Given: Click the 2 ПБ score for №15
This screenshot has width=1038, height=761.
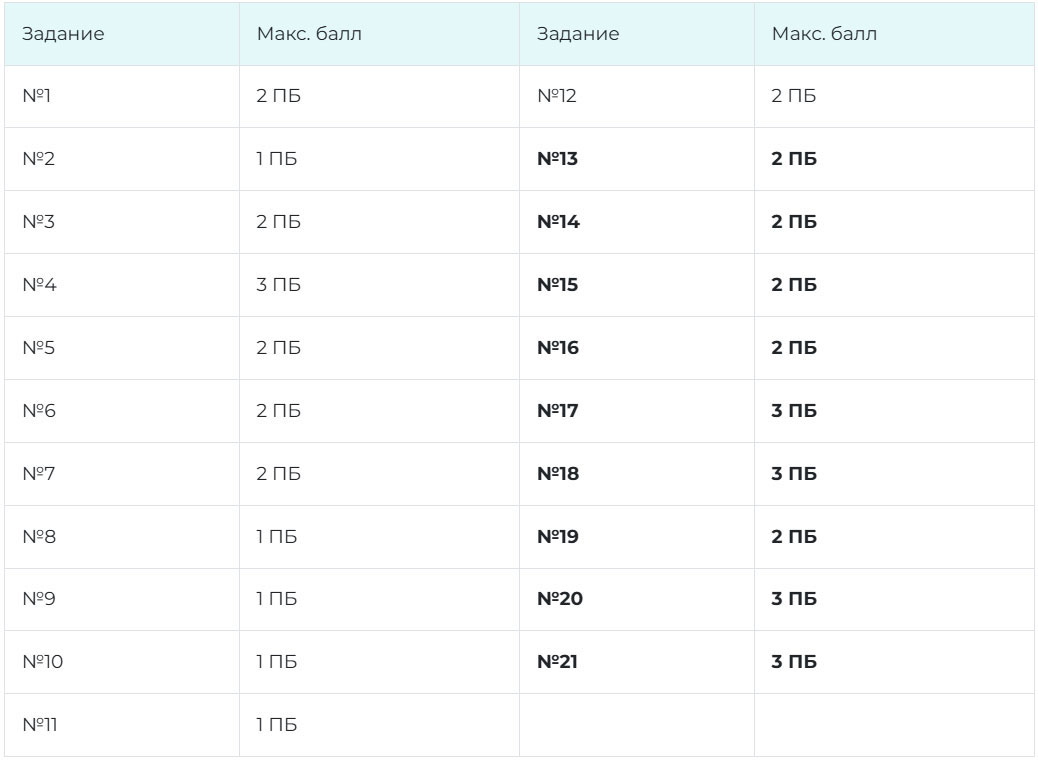Looking at the screenshot, I should point(794,285).
